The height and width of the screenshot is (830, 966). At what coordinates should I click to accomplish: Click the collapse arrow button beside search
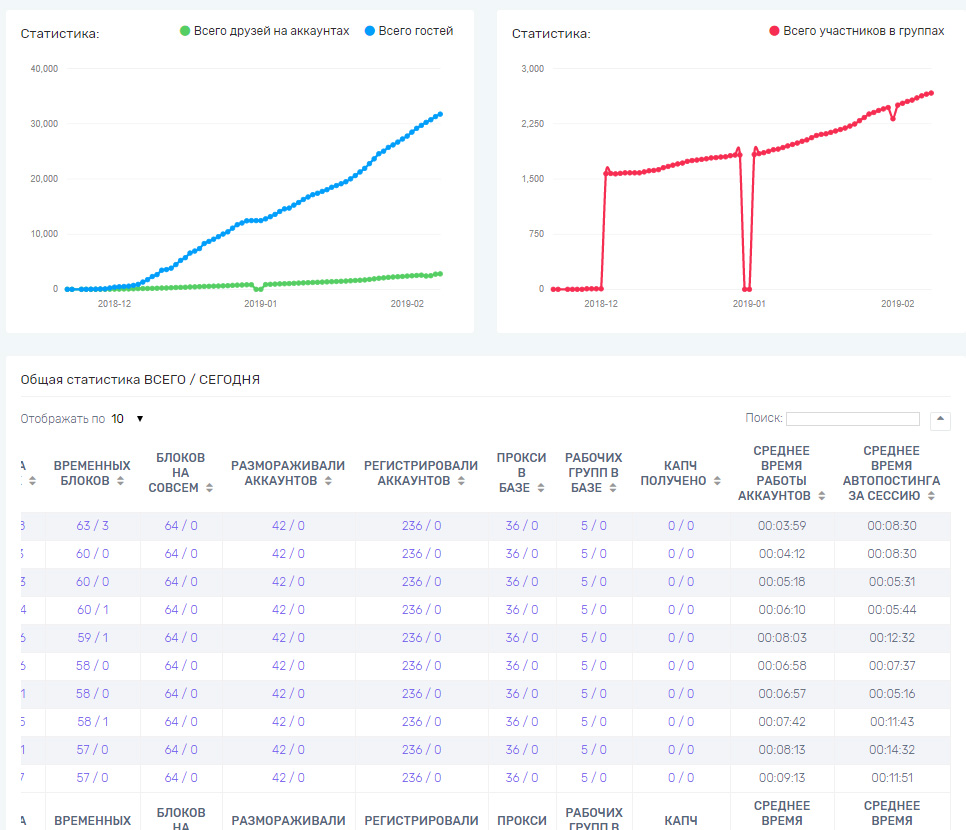[x=940, y=420]
